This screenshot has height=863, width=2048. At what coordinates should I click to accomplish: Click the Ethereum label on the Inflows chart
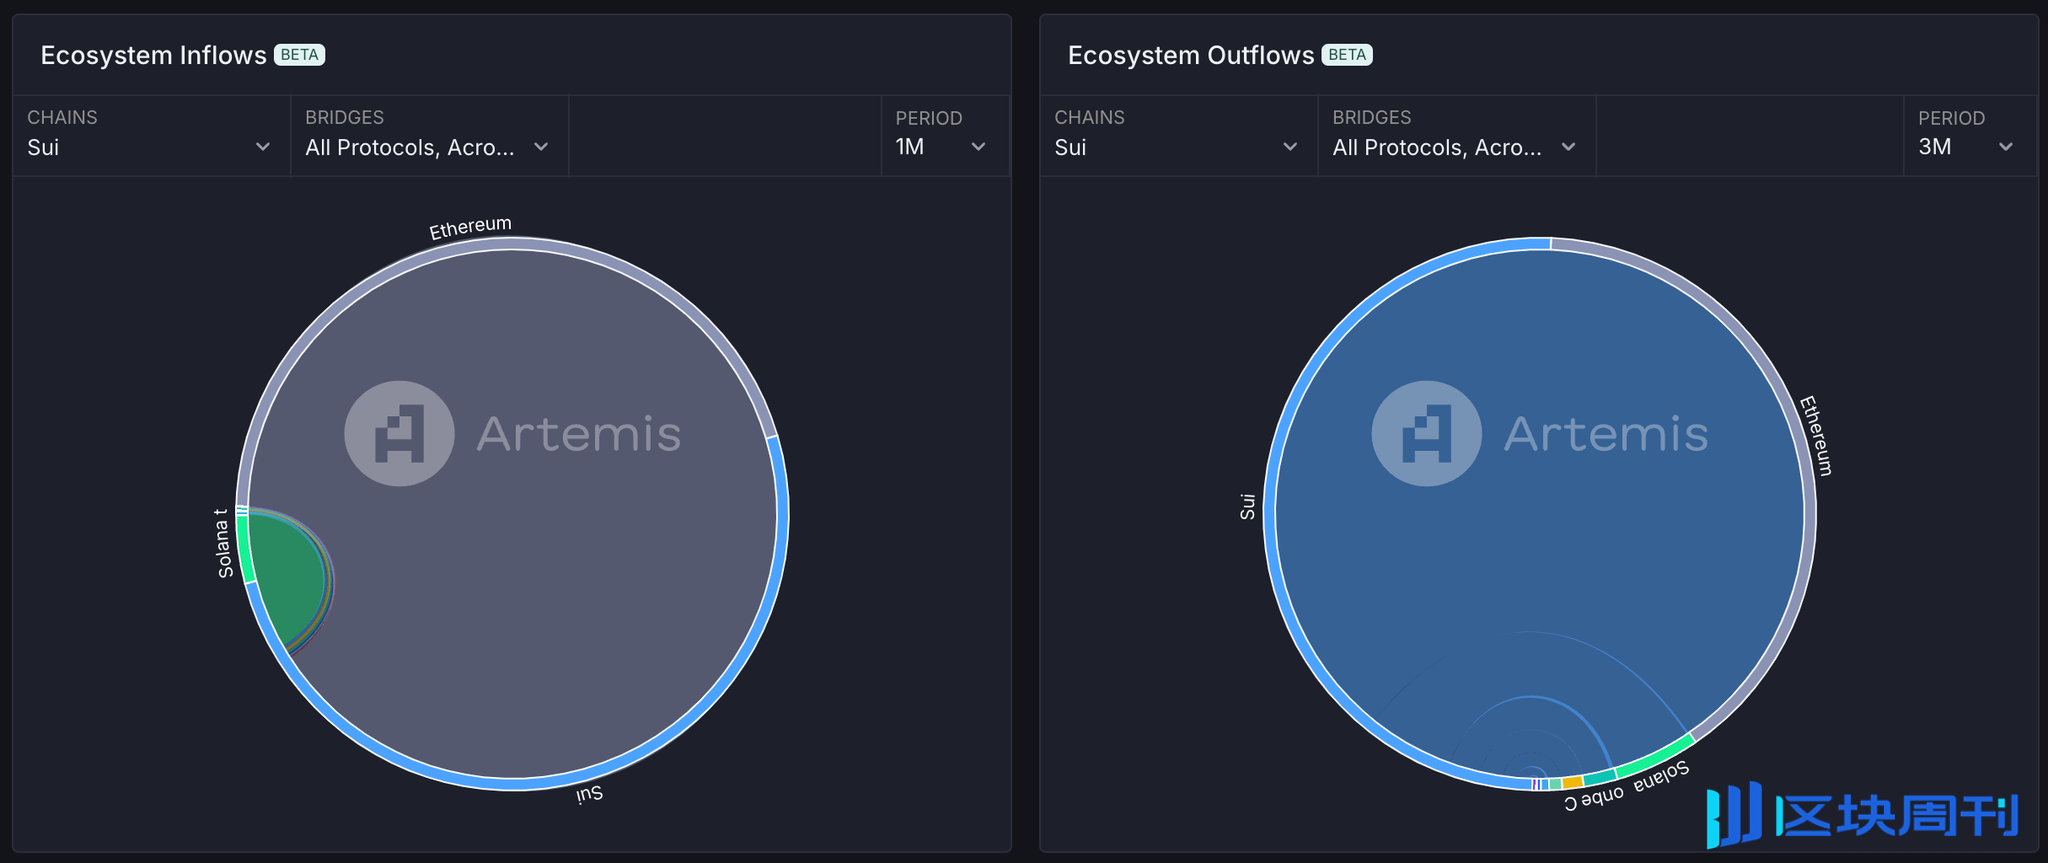point(470,228)
